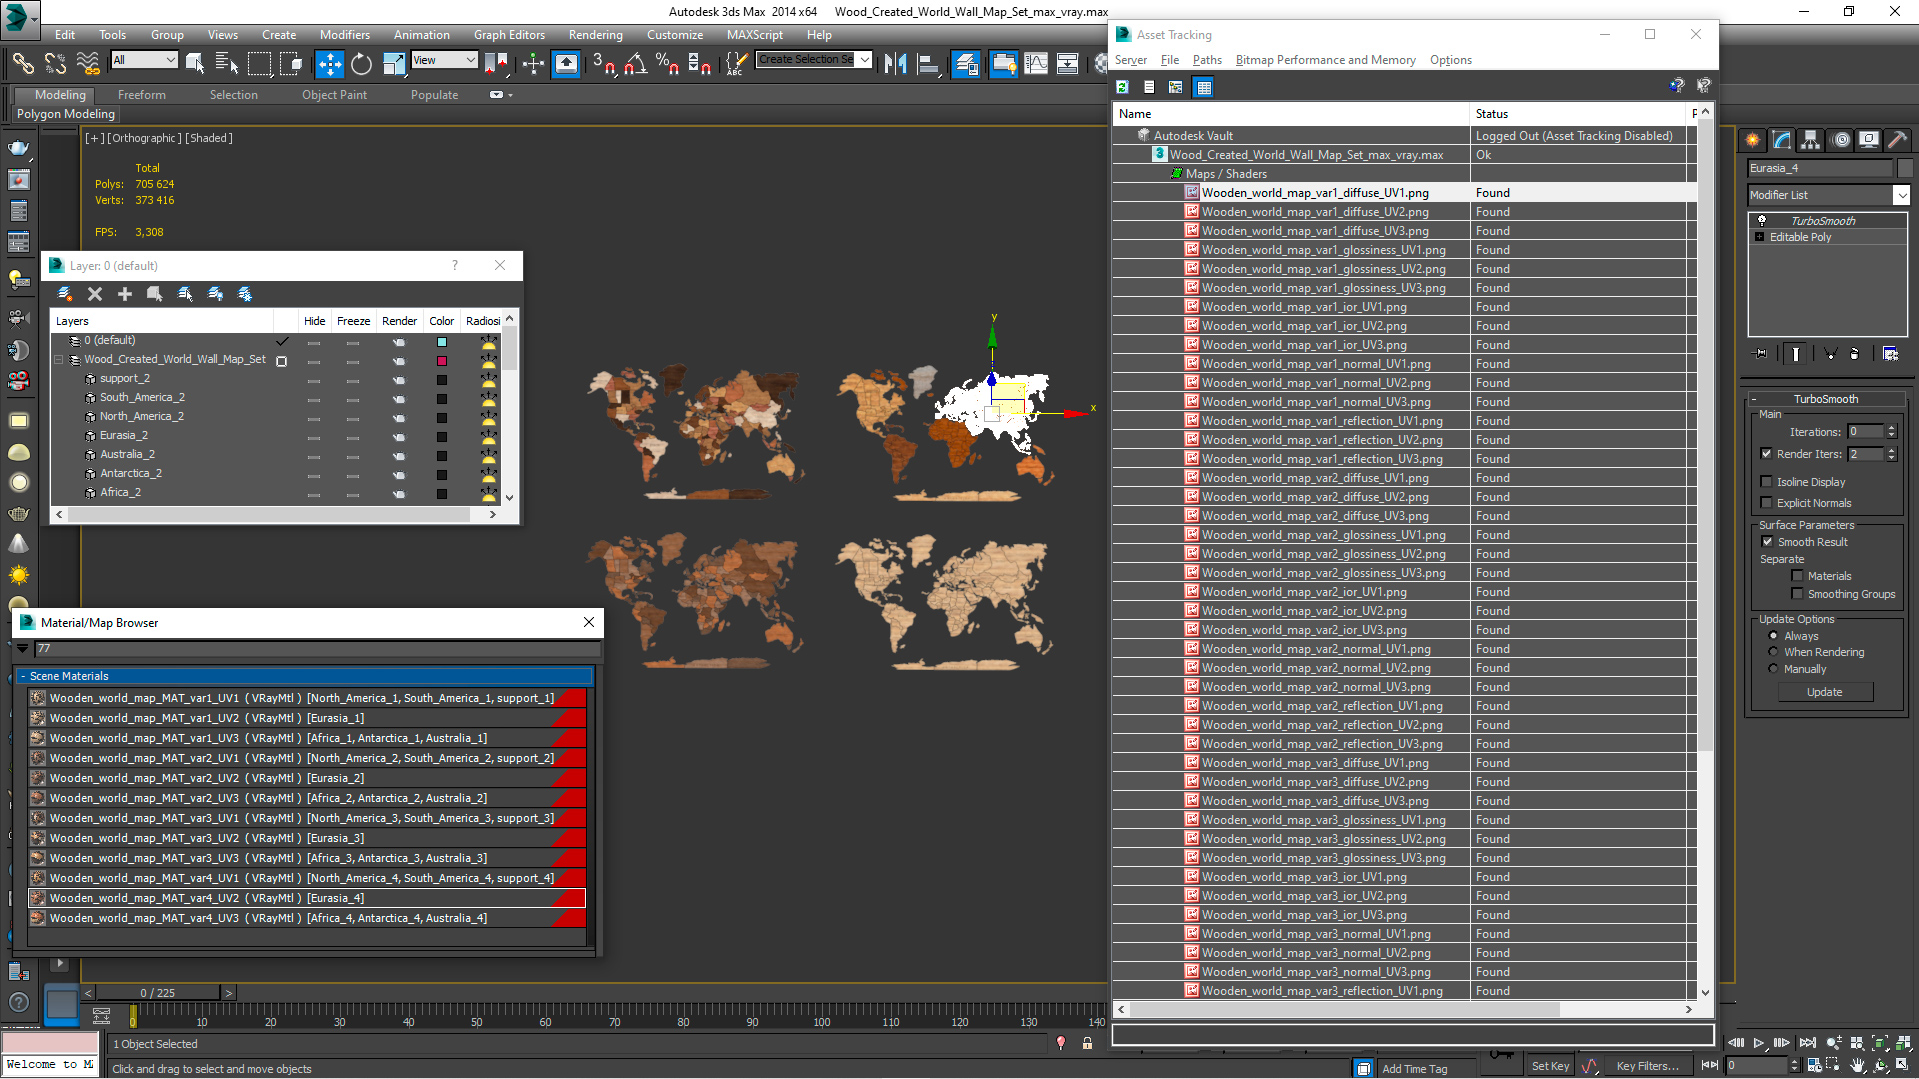Click the Align tool icon
The width and height of the screenshot is (1919, 1079).
pyautogui.click(x=928, y=64)
